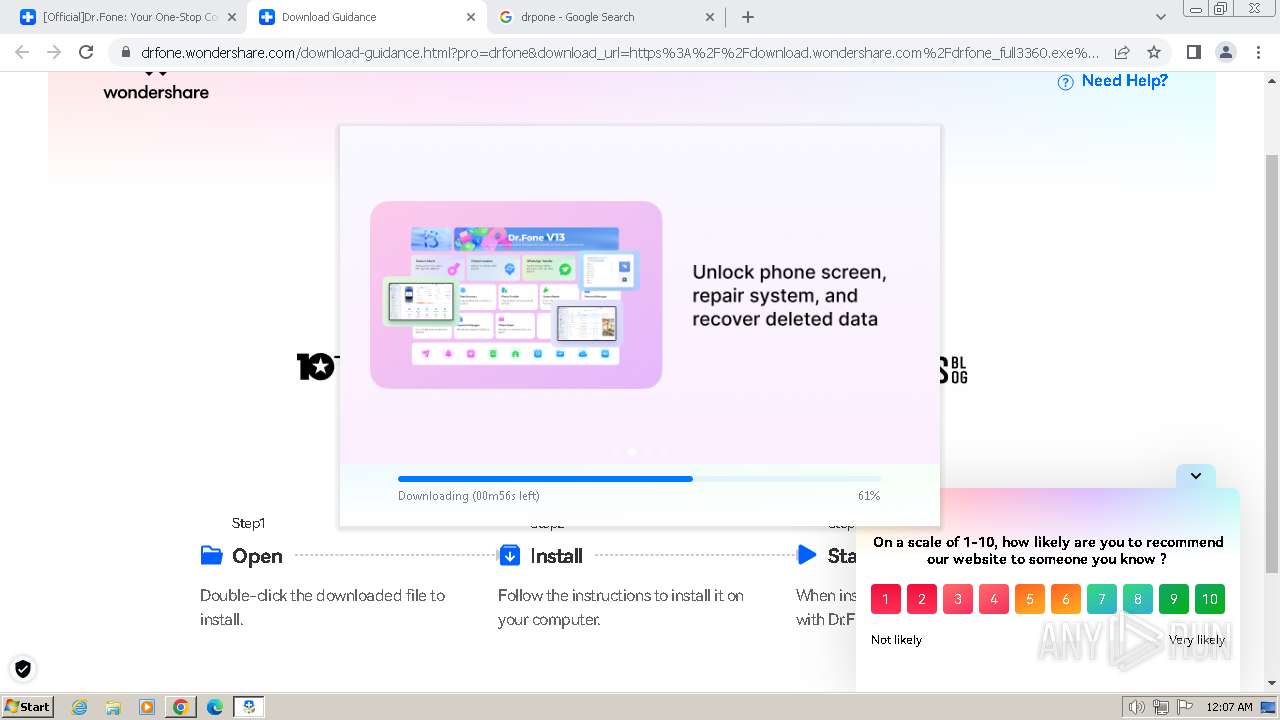Open Windows Media Player from taskbar
The width and height of the screenshot is (1280, 720).
point(147,707)
